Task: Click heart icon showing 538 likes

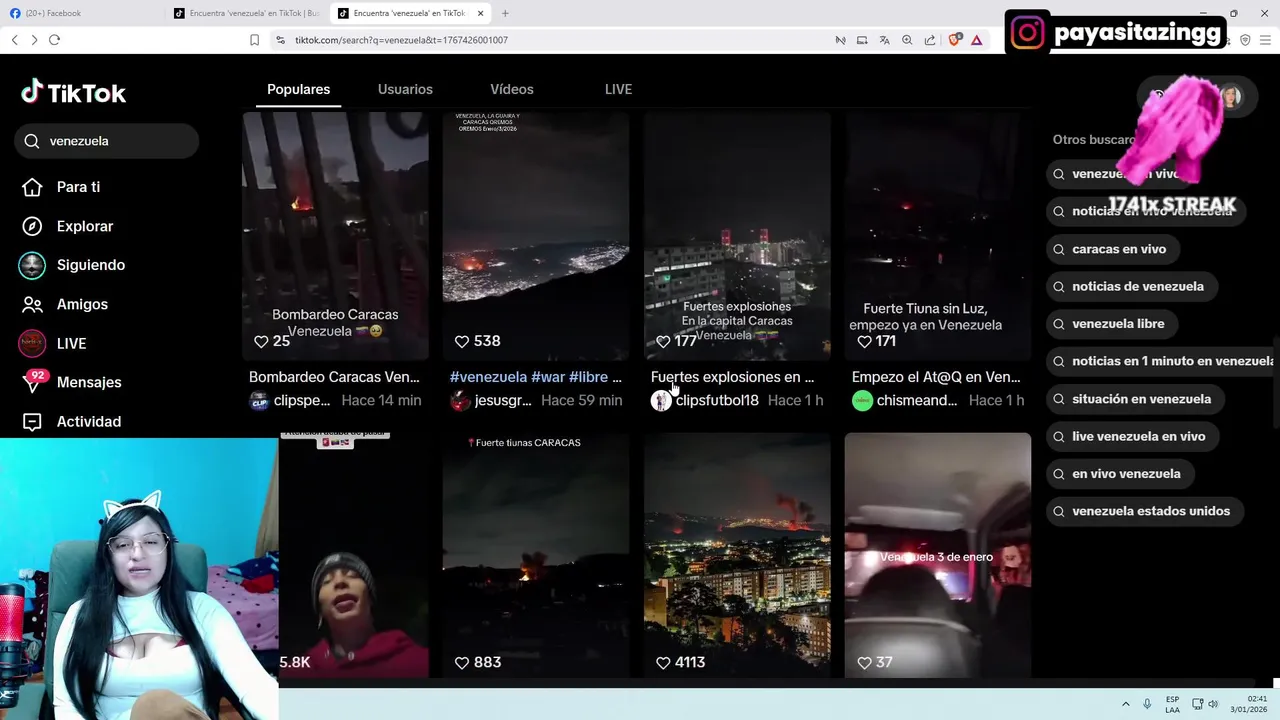Action: pos(462,341)
